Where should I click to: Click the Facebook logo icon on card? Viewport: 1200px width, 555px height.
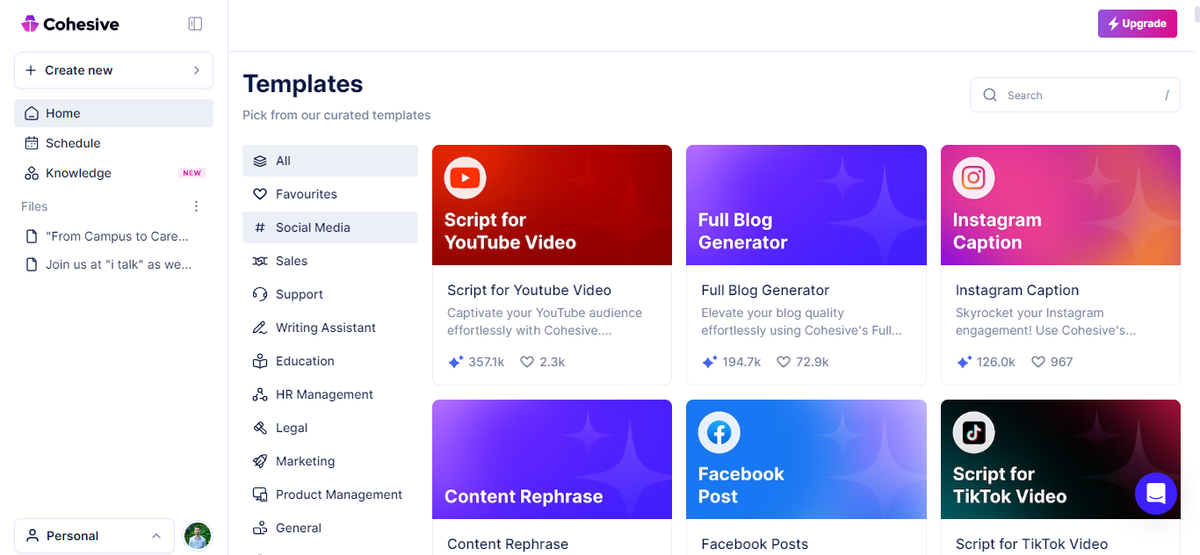click(719, 432)
